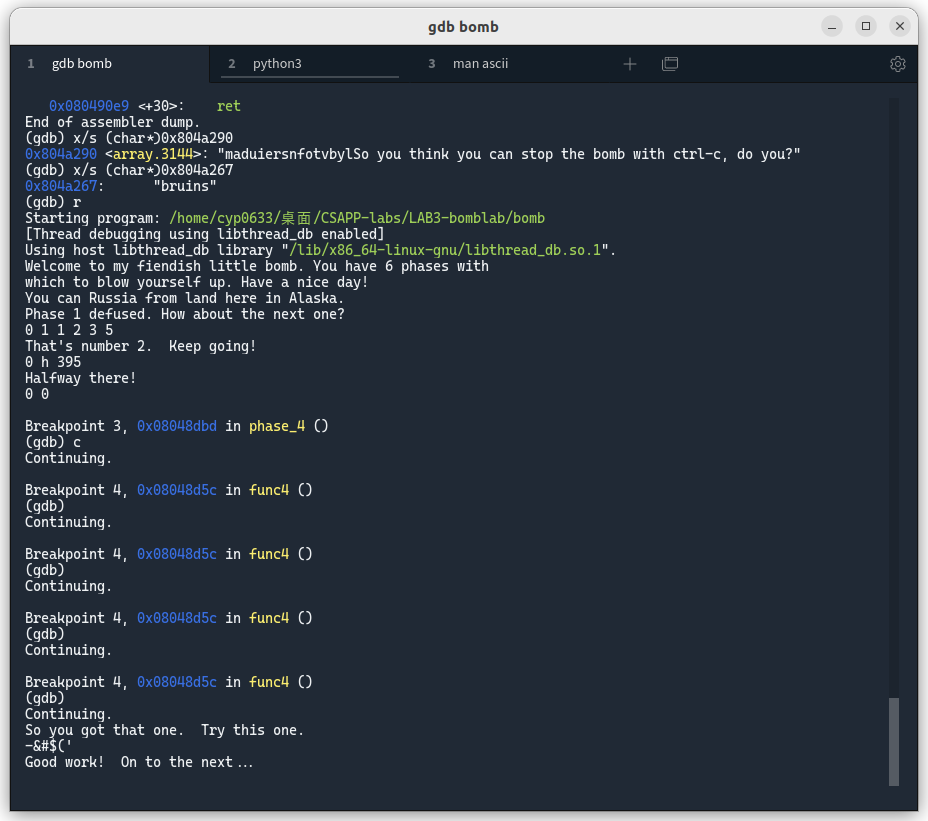Screen dimensions: 928x821
Task: Maximize the gdb bomb window
Action: coord(866,26)
